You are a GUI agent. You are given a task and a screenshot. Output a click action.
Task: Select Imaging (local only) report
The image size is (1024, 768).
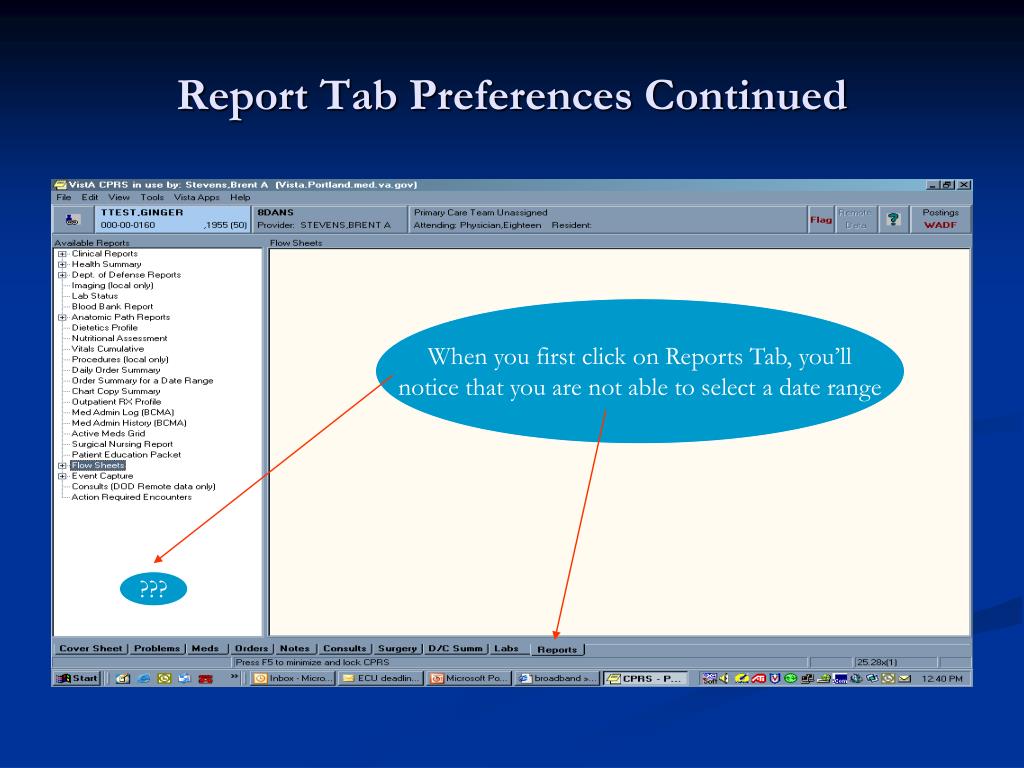tap(112, 285)
